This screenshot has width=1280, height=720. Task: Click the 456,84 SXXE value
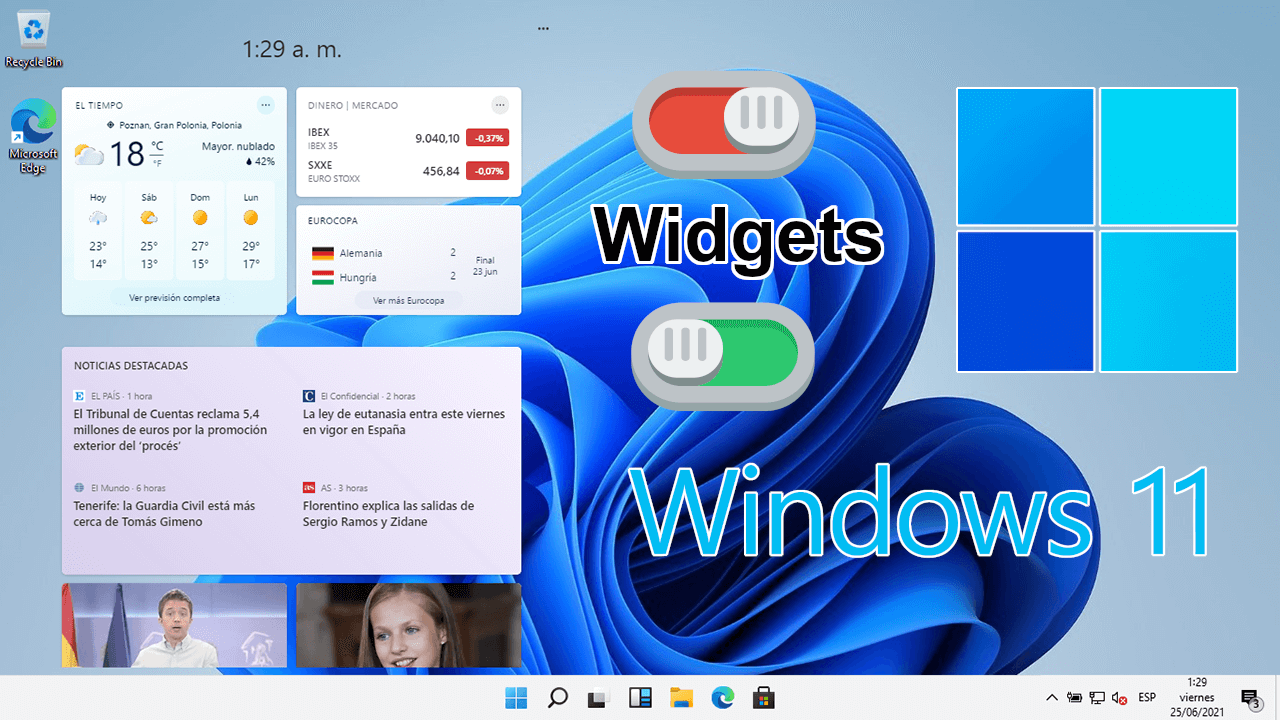(441, 171)
